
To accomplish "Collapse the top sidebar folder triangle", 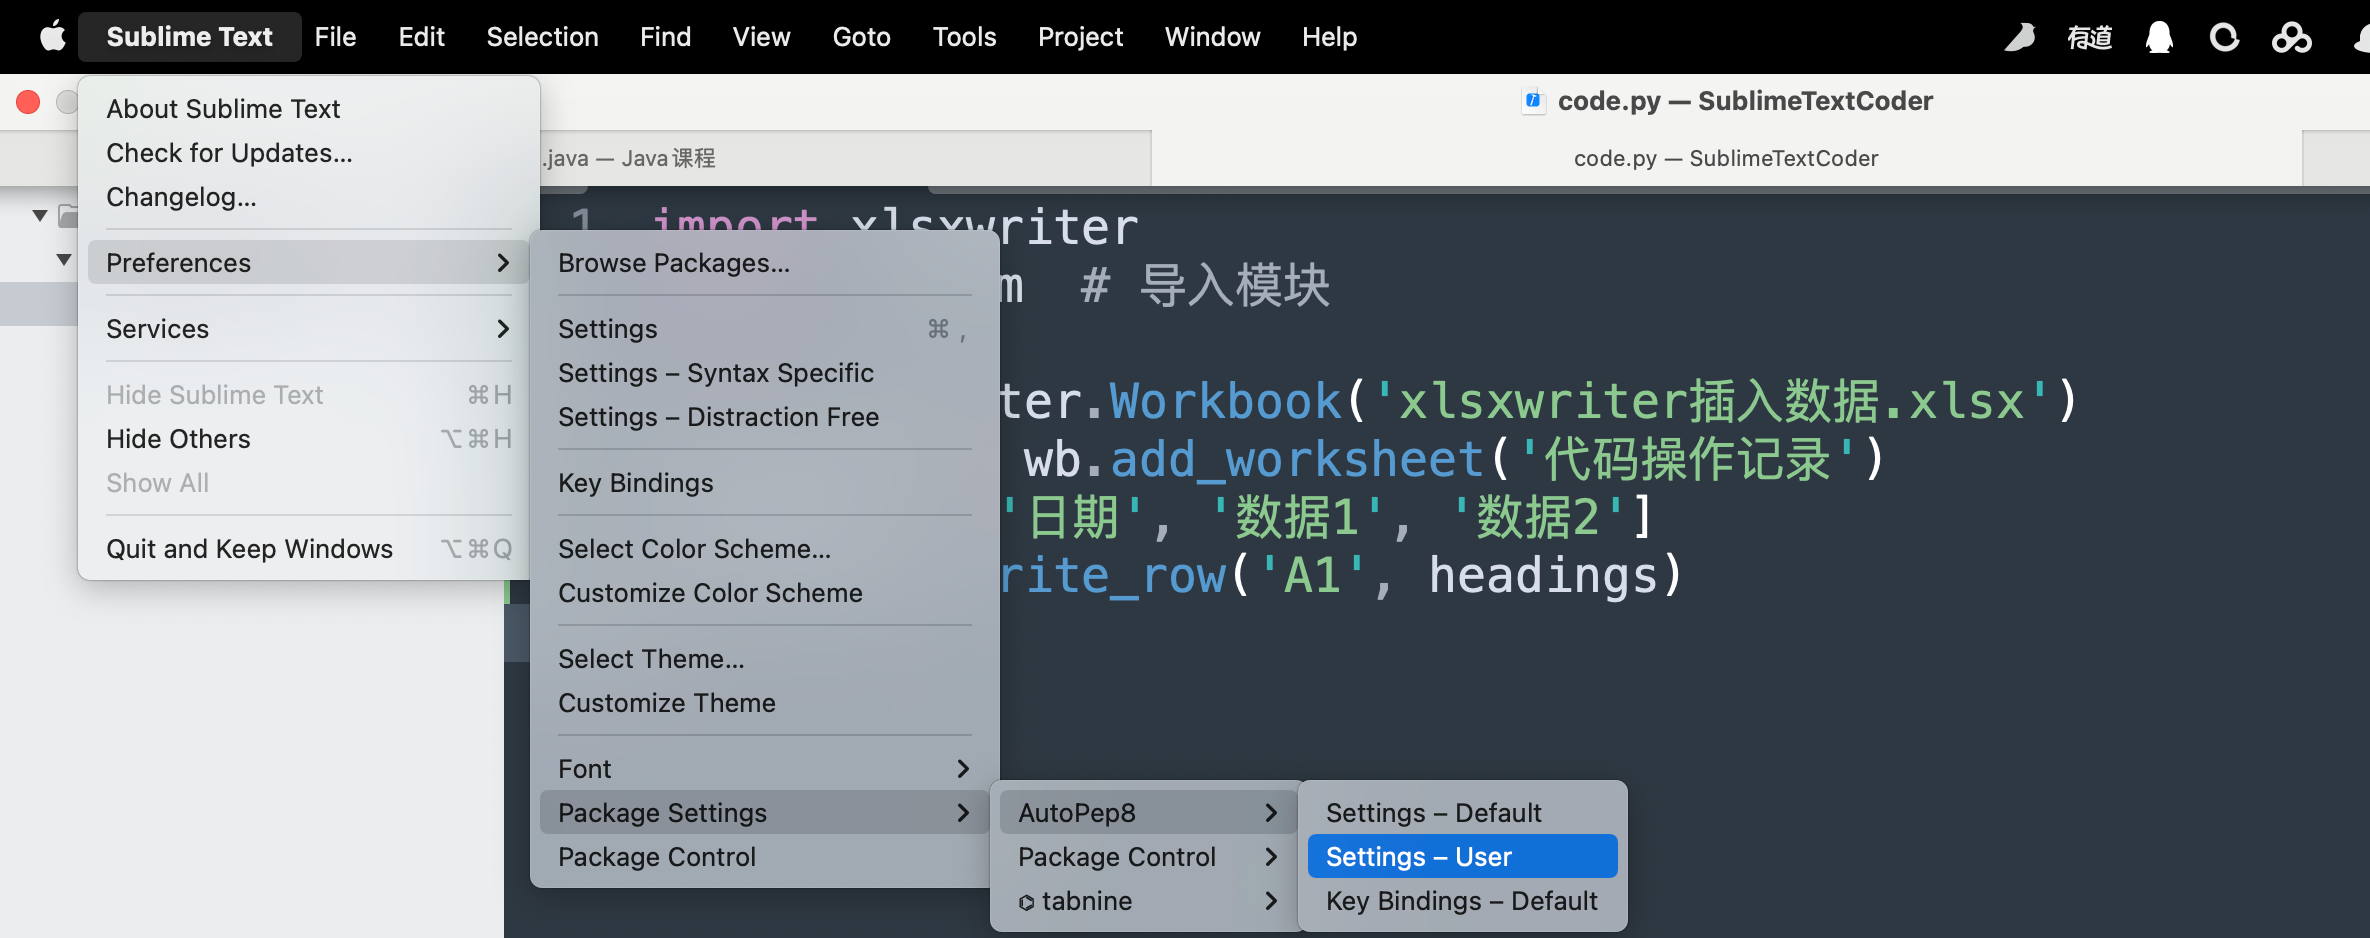I will click(x=40, y=215).
